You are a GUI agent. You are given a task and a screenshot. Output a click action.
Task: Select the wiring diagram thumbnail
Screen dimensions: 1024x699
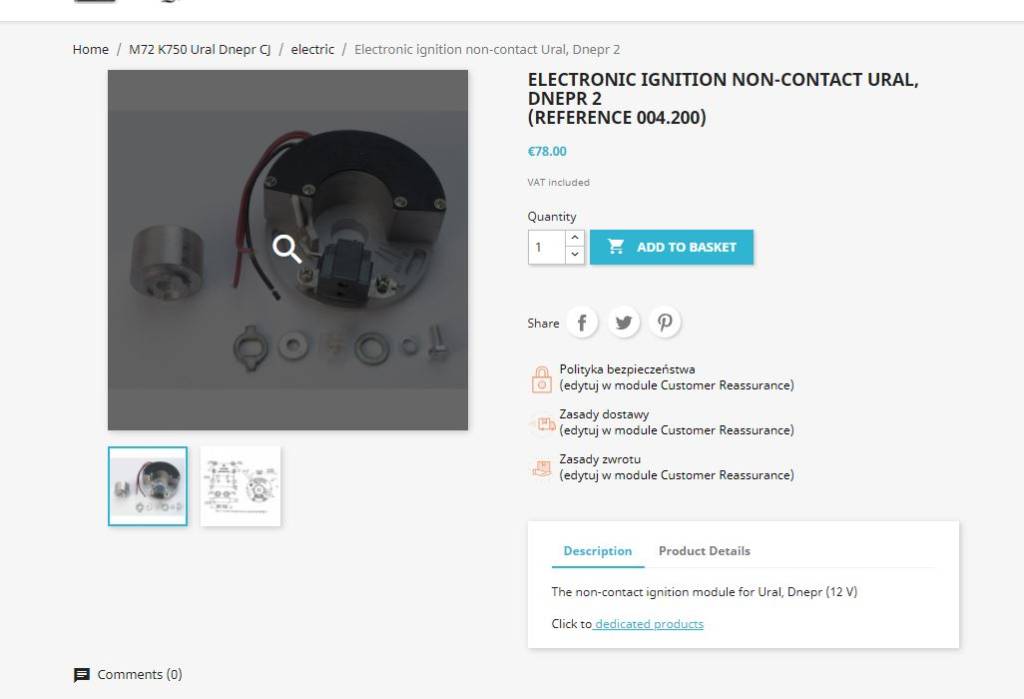click(240, 486)
